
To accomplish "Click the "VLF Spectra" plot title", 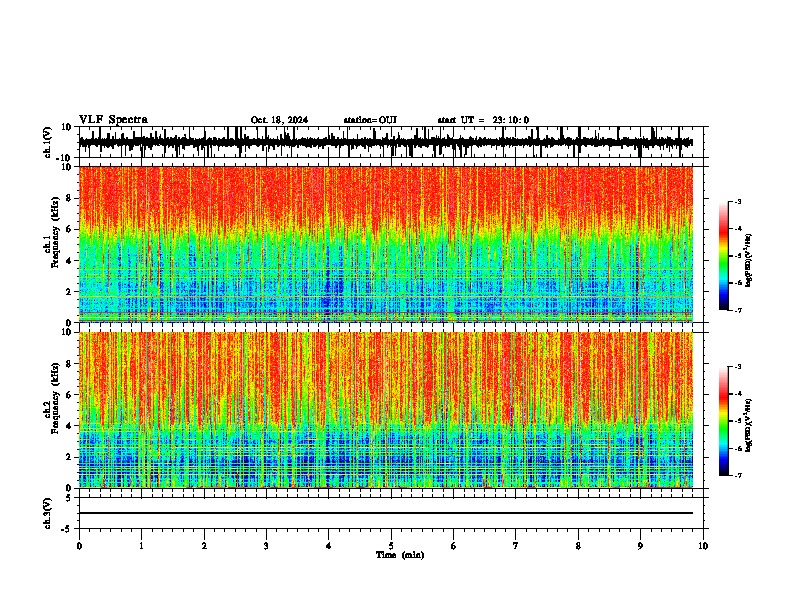I will click(x=113, y=120).
